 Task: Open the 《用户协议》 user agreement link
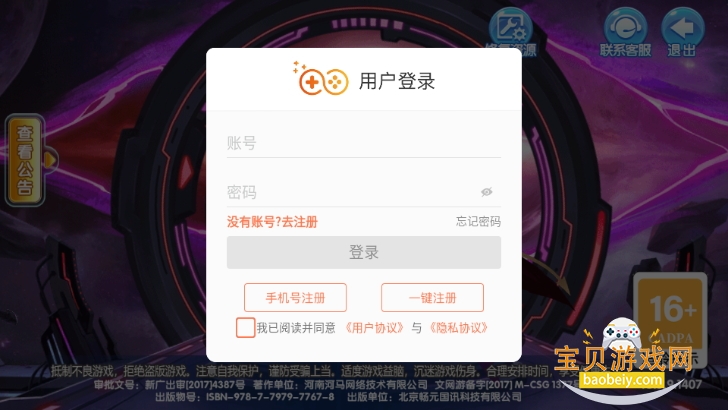(374, 328)
